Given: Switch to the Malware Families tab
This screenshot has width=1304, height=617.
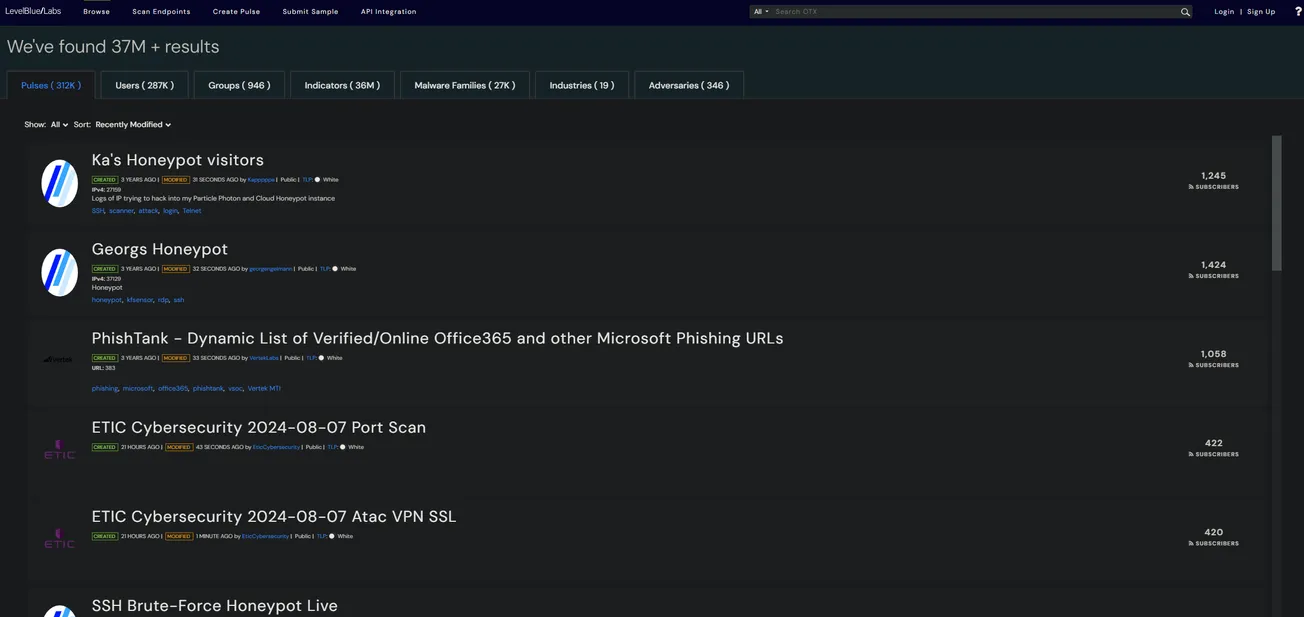Looking at the screenshot, I should click(x=464, y=85).
